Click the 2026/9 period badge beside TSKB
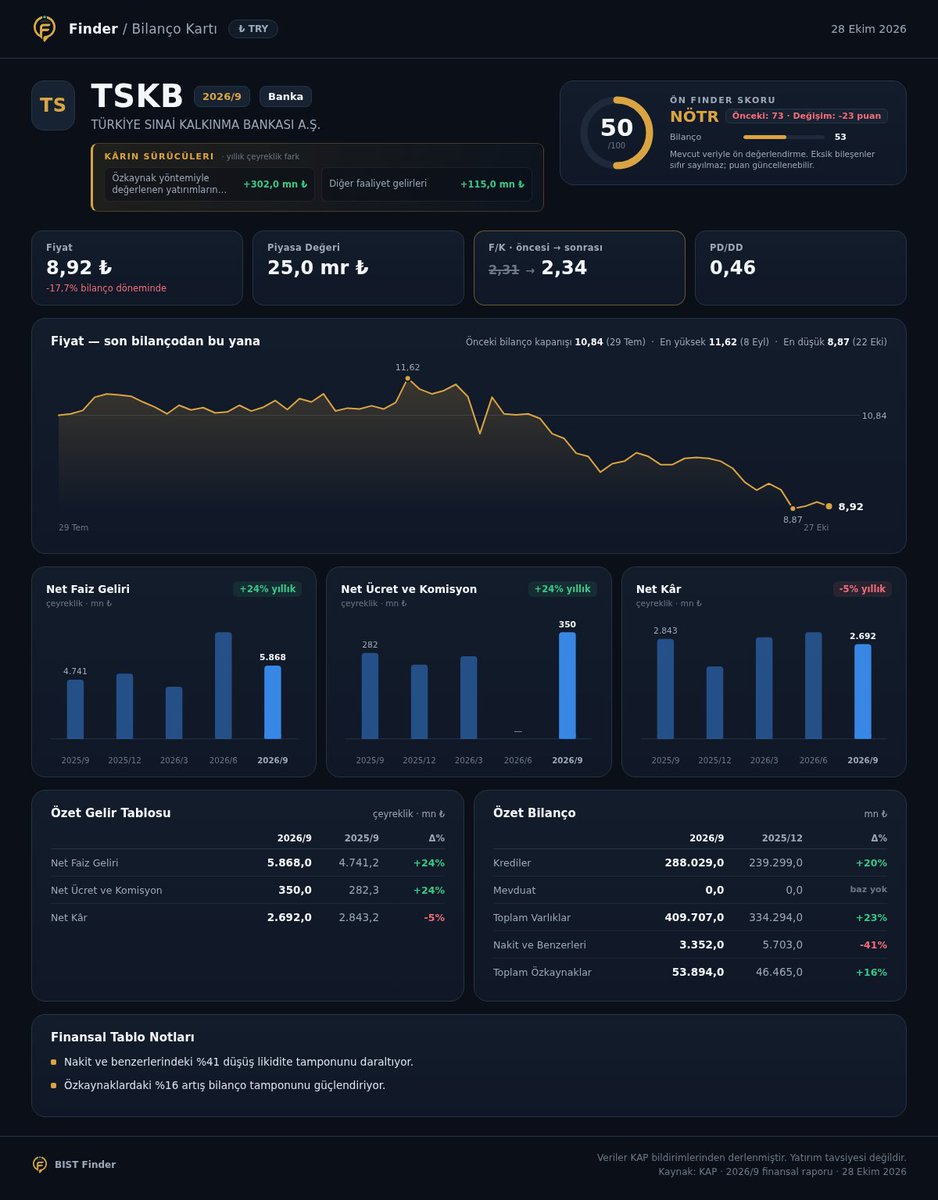 coord(222,96)
